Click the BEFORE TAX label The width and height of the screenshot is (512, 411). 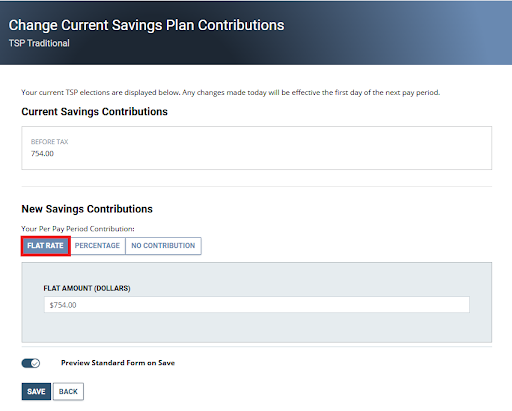coord(50,142)
